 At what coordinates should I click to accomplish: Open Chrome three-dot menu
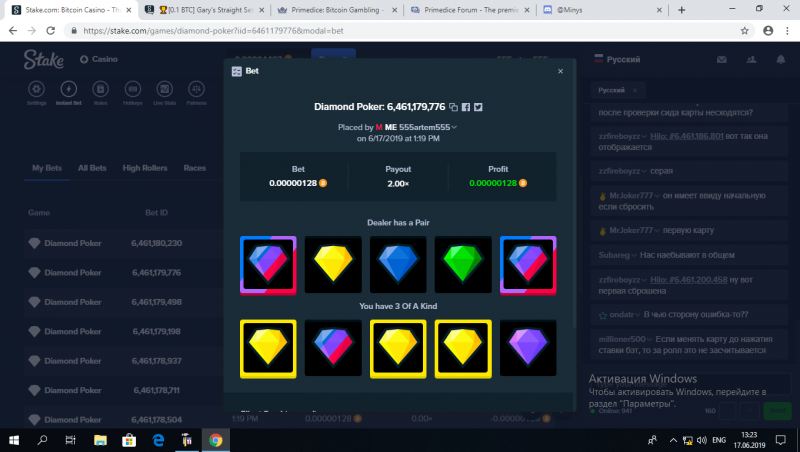coord(787,31)
